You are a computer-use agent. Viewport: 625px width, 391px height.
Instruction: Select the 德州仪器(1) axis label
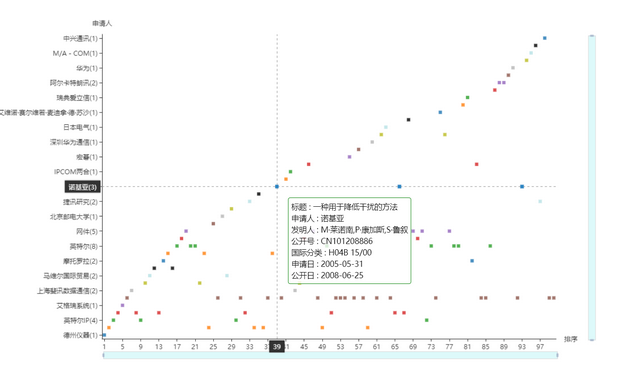pos(80,335)
